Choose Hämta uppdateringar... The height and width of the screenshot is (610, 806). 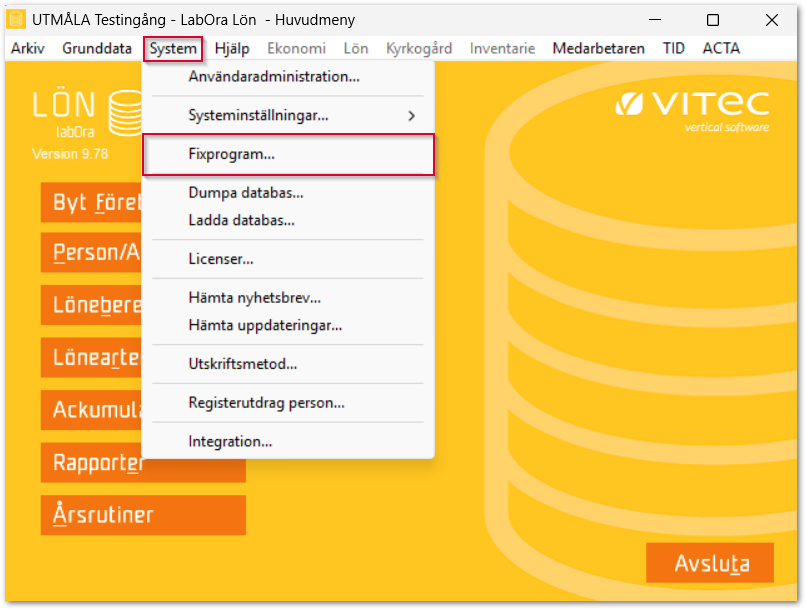pos(288,325)
